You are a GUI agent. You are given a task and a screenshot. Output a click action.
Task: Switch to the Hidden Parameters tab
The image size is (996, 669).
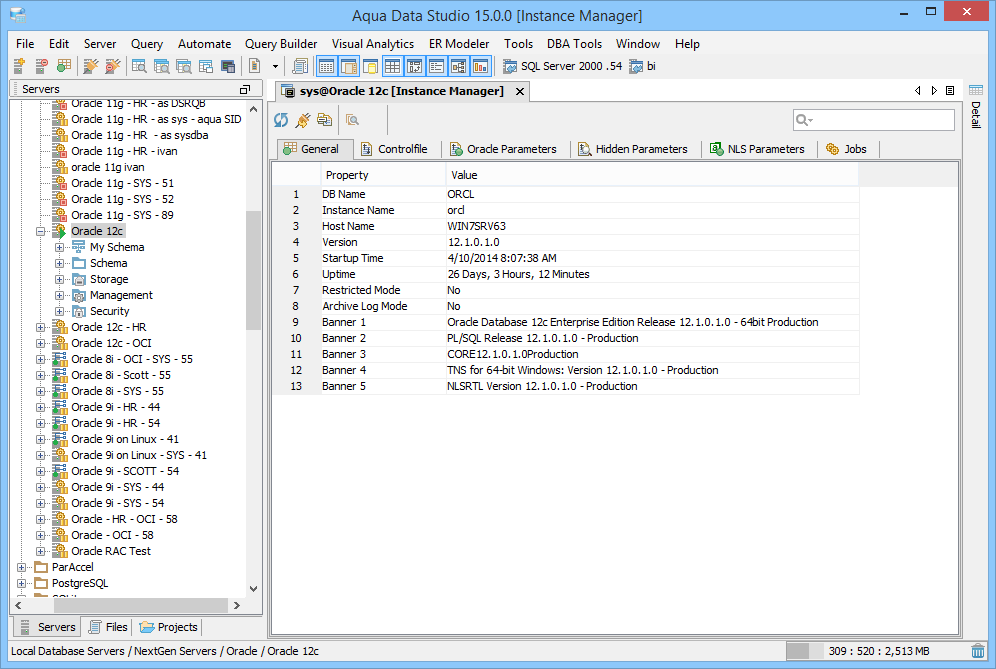(633, 149)
